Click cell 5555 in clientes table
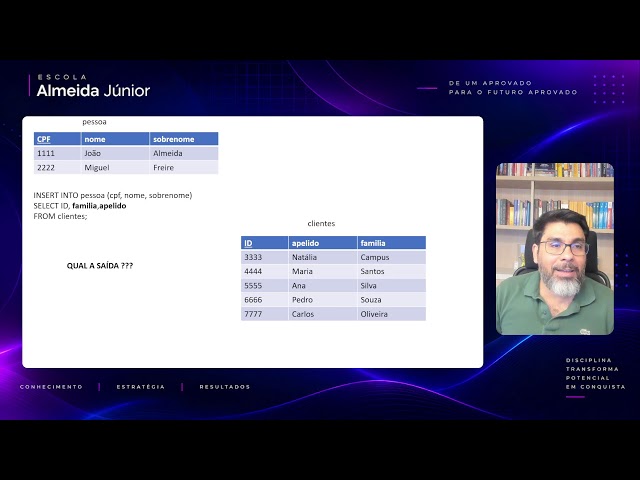The image size is (640, 480). [x=264, y=286]
